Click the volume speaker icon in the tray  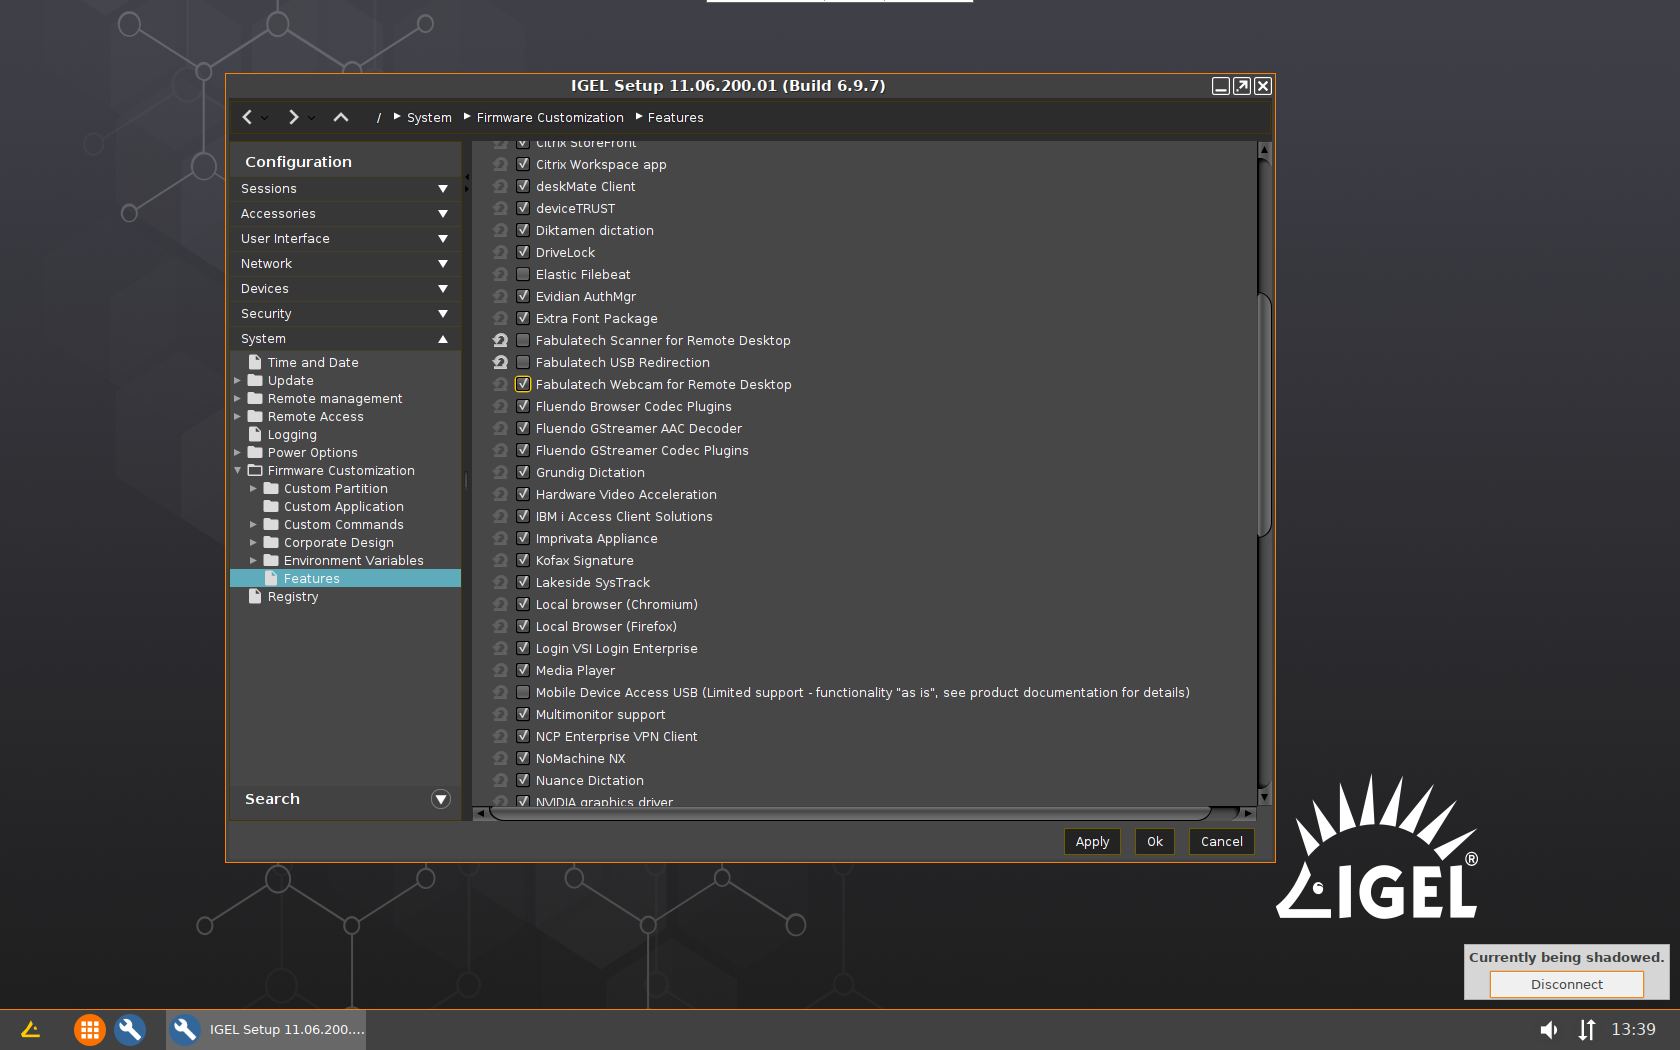tap(1548, 1030)
